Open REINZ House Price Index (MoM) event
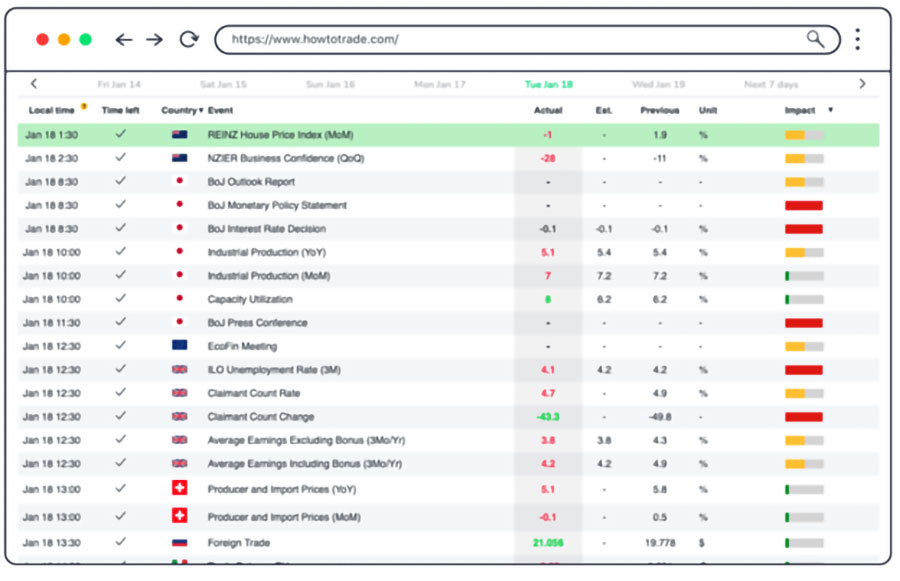The width and height of the screenshot is (900, 581). (280, 135)
